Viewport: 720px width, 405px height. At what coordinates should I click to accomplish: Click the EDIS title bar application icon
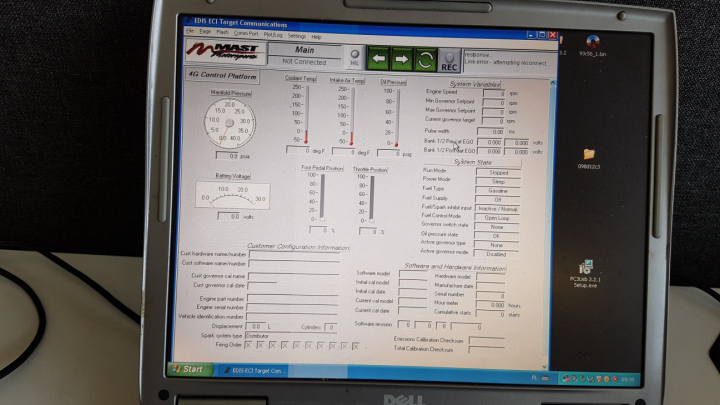pyautogui.click(x=189, y=20)
